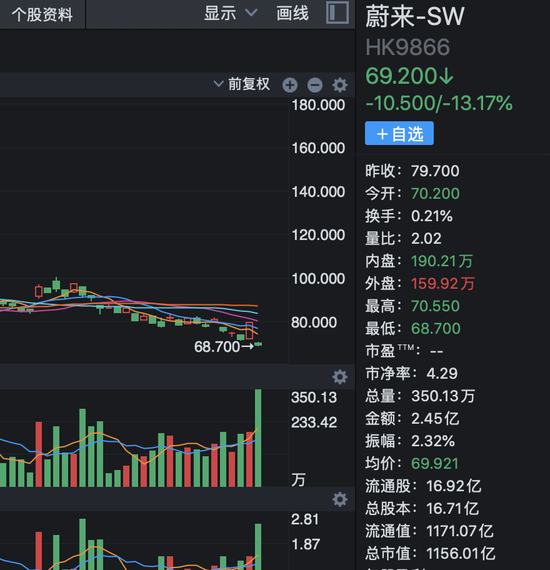The image size is (550, 570).
Task: Click the 233.42 volume axis label
Action: [x=314, y=422]
